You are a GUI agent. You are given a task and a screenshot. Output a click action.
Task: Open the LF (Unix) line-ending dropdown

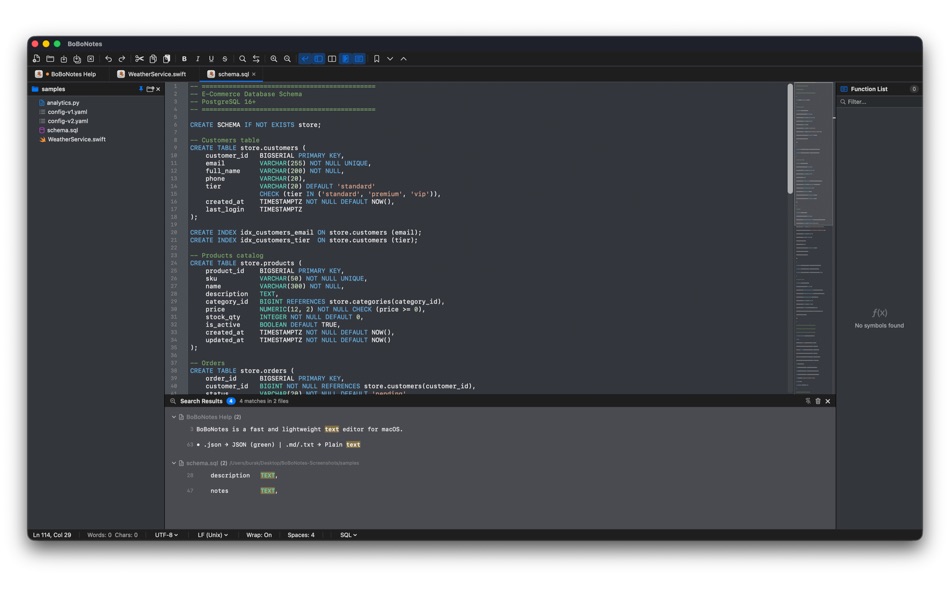[x=211, y=535]
